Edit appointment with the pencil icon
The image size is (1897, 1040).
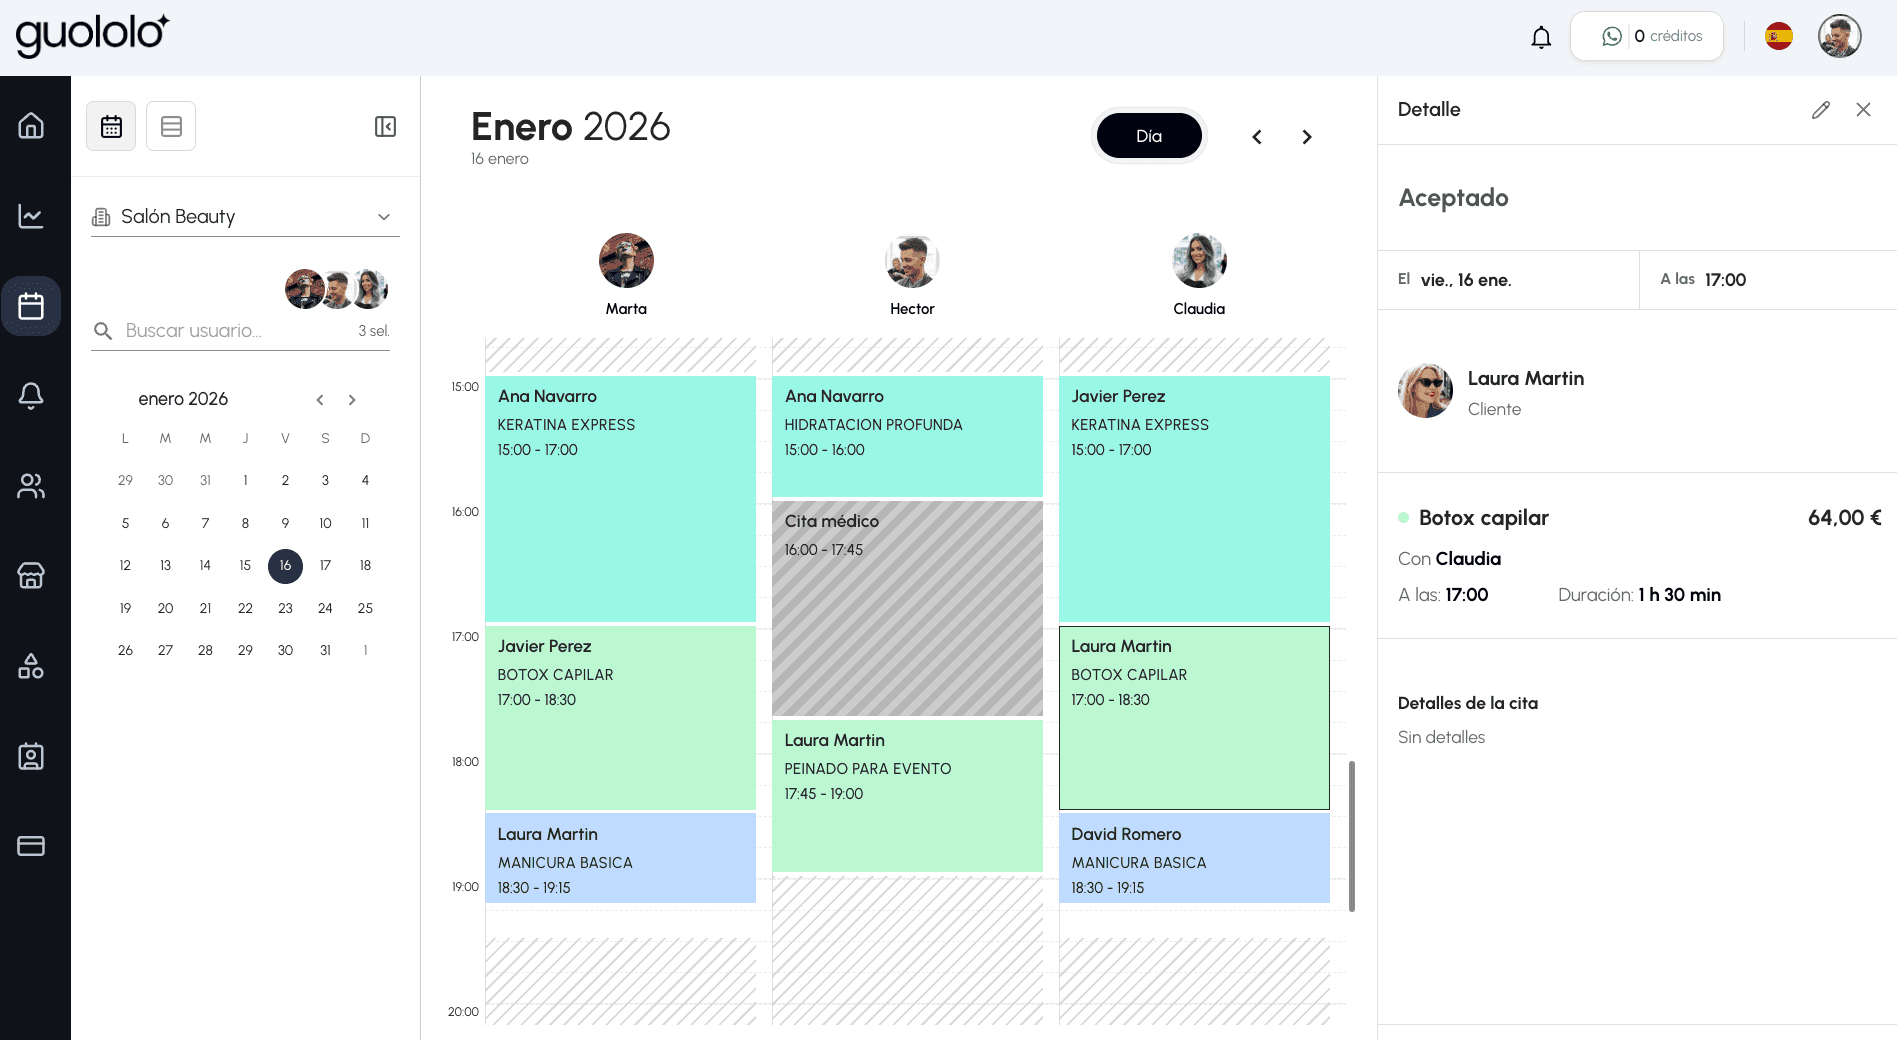1820,110
